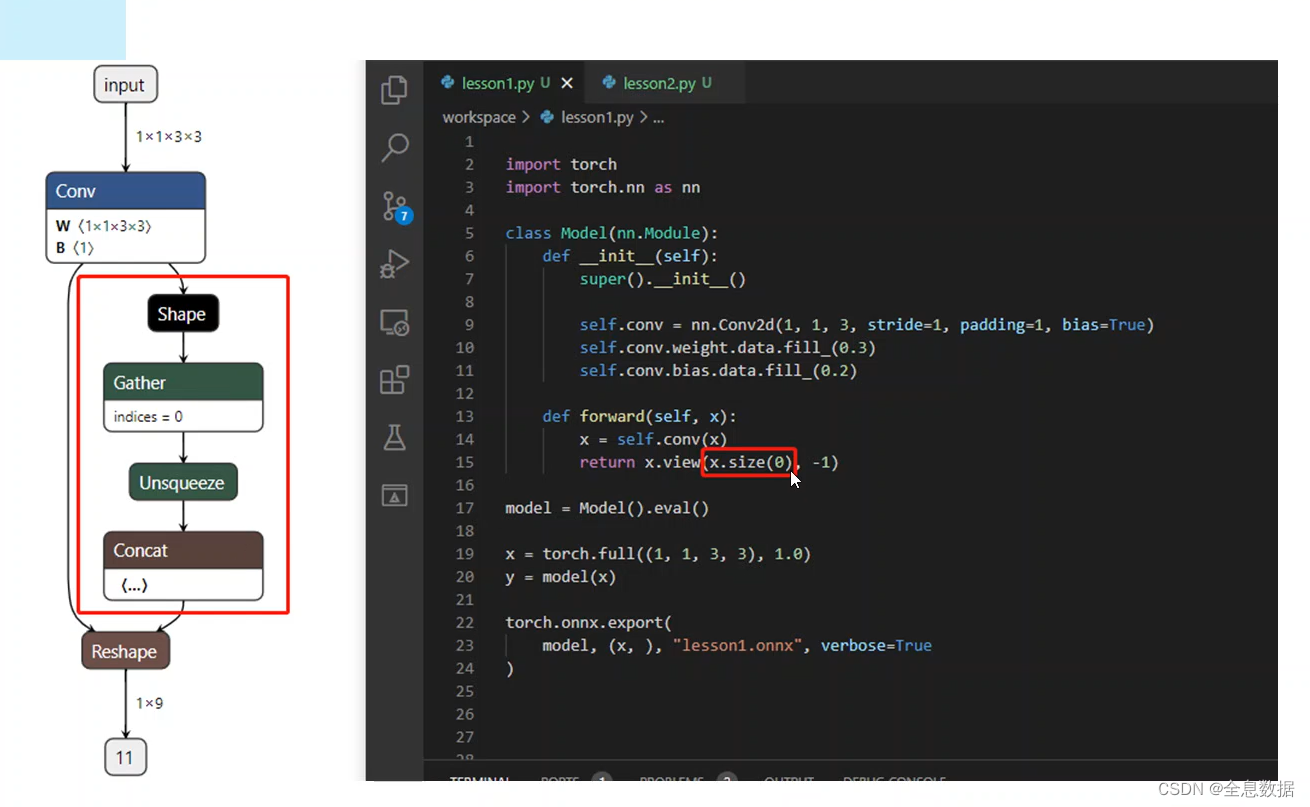1310x807 pixels.
Task: Select the Reshape node
Action: pyautogui.click(x=125, y=652)
